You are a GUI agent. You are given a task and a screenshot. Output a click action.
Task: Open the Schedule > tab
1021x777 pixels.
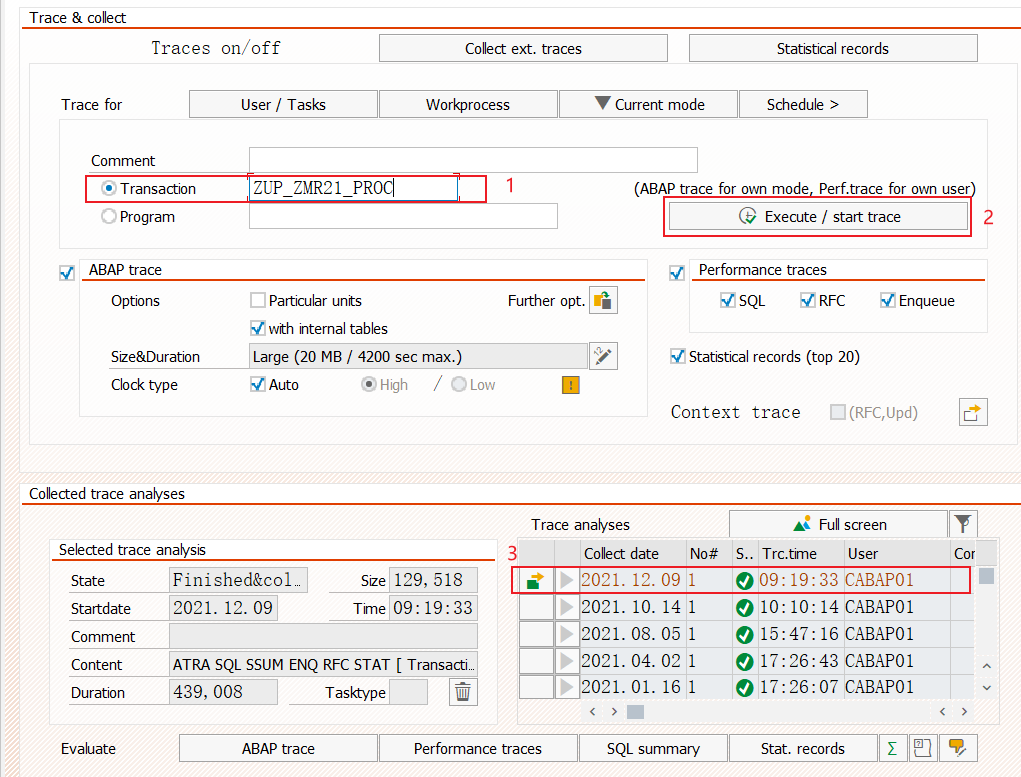pyautogui.click(x=803, y=104)
